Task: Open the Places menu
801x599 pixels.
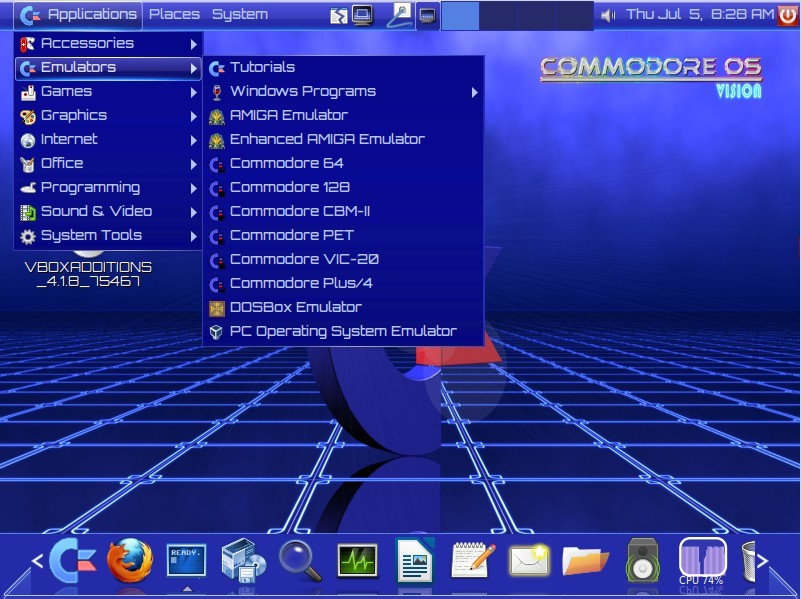Action: [174, 14]
